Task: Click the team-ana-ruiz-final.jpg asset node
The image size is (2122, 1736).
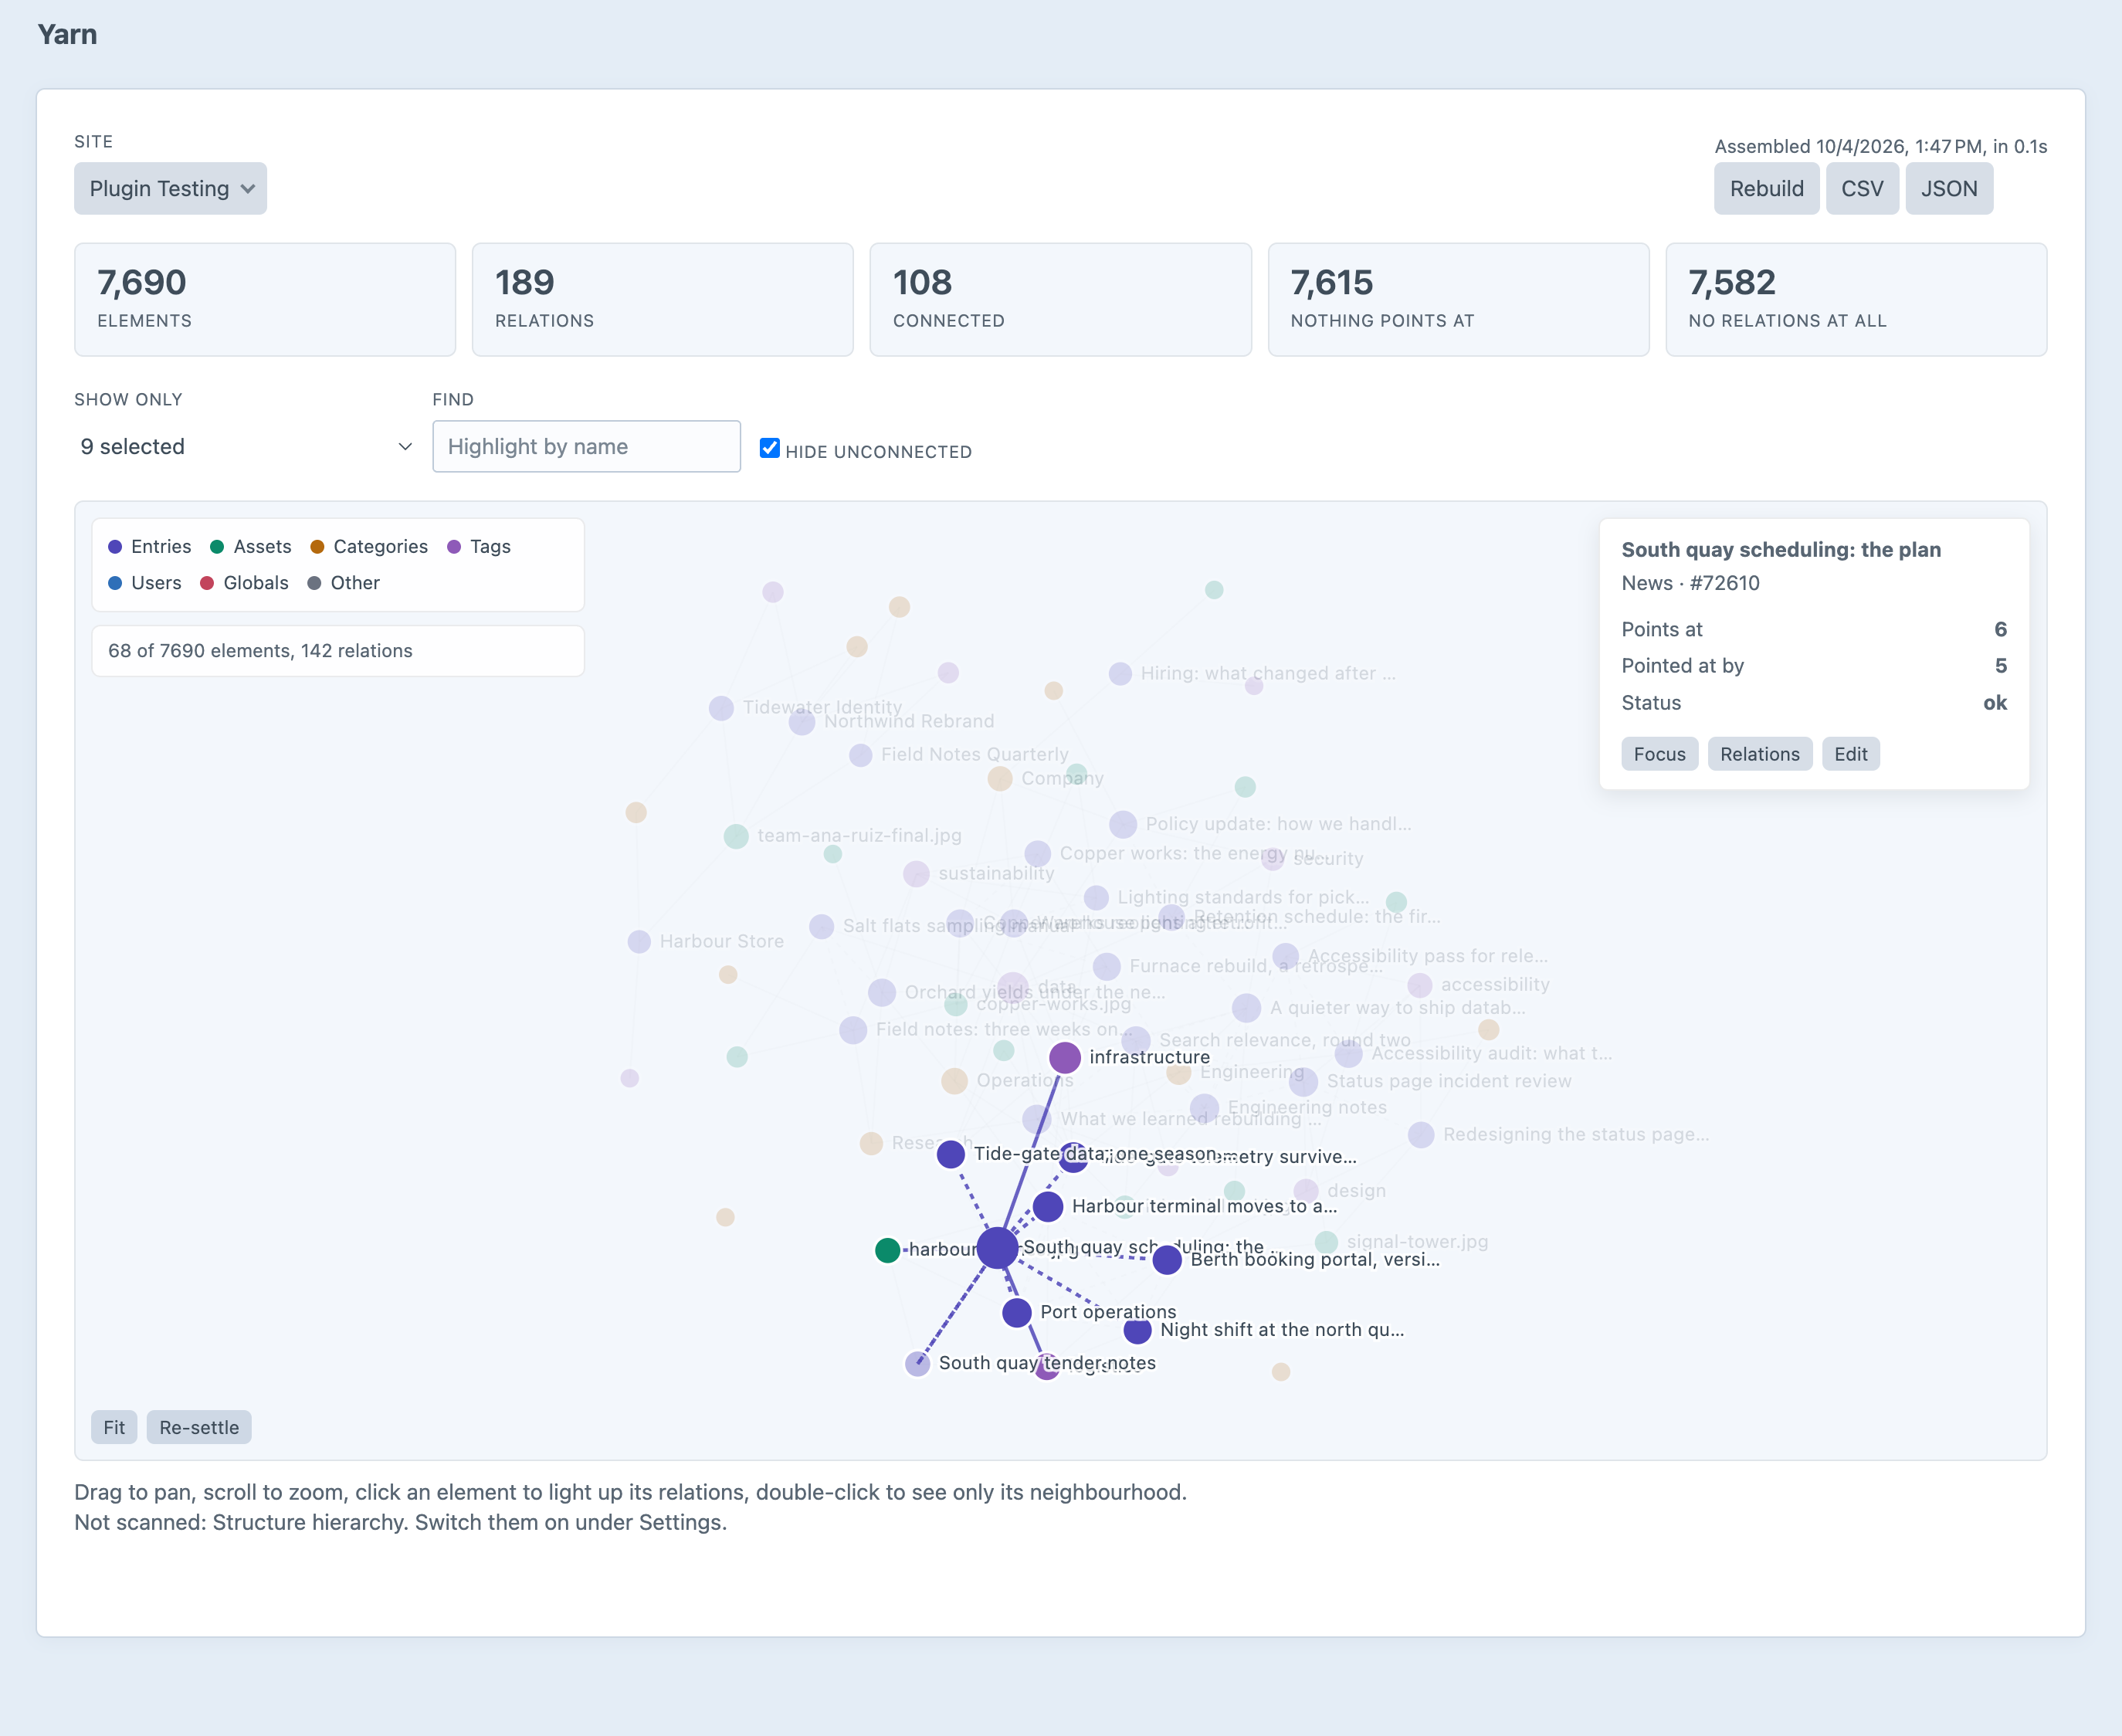Action: pos(736,836)
